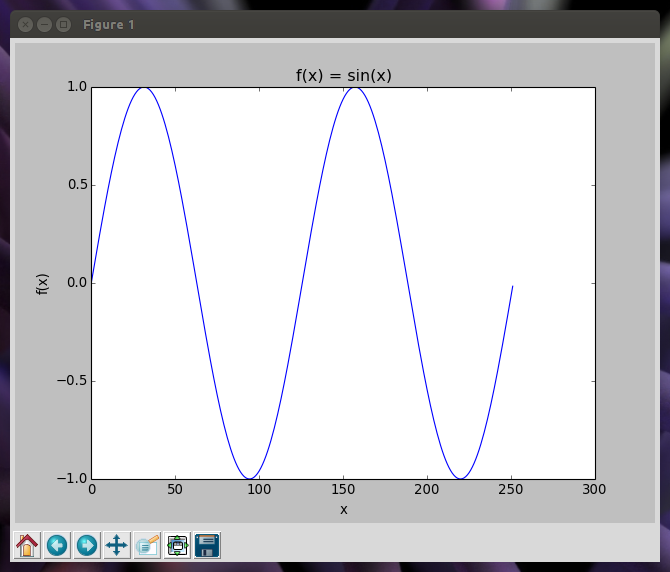Click the plot title f(x) = sin(x)
This screenshot has height=572, width=670.
(x=344, y=76)
